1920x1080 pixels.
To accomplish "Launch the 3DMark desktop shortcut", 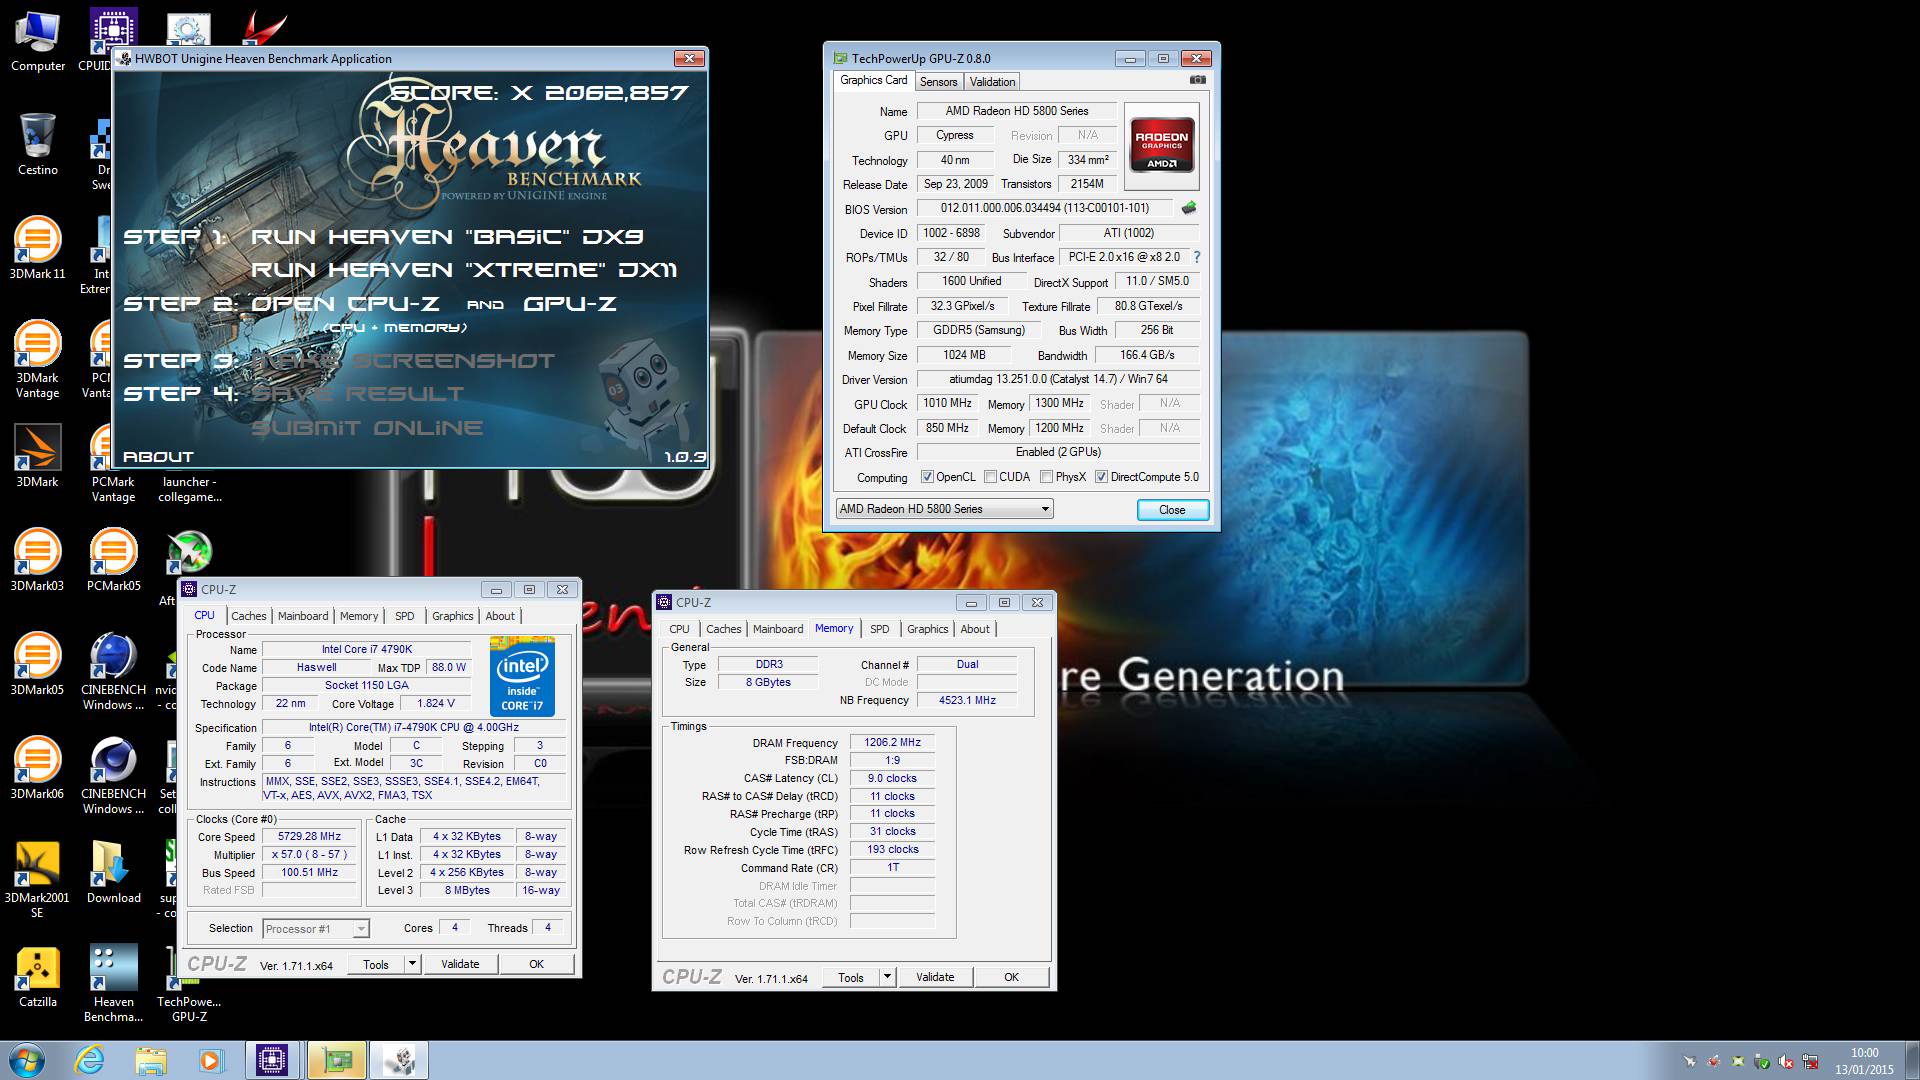I will (37, 456).
